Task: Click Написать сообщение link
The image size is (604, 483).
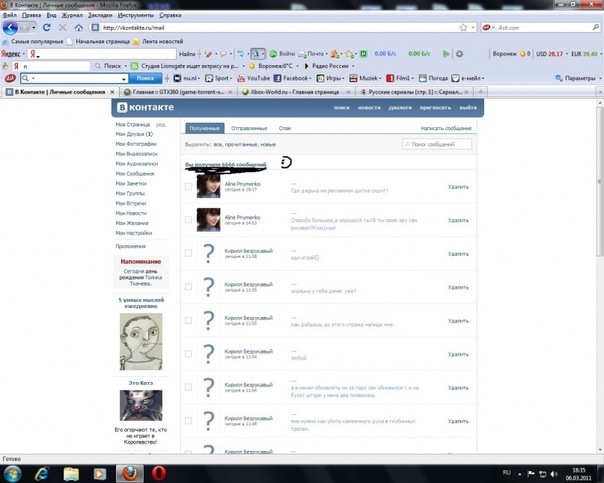Action: 446,128
